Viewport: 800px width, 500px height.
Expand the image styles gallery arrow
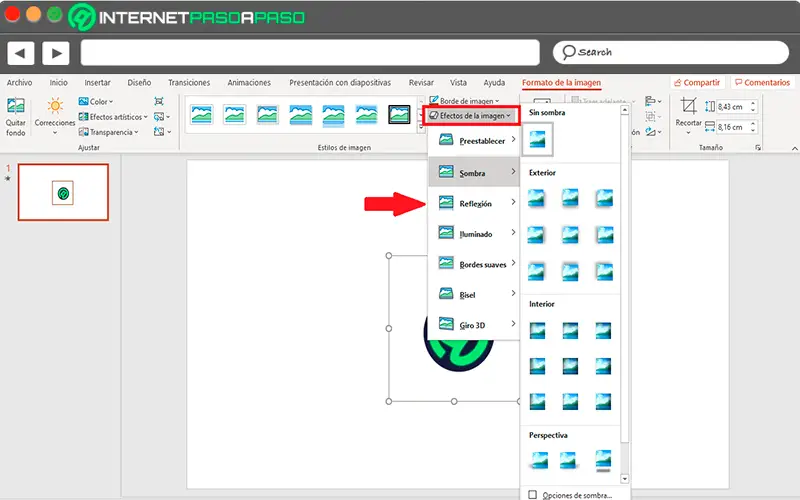tap(421, 126)
